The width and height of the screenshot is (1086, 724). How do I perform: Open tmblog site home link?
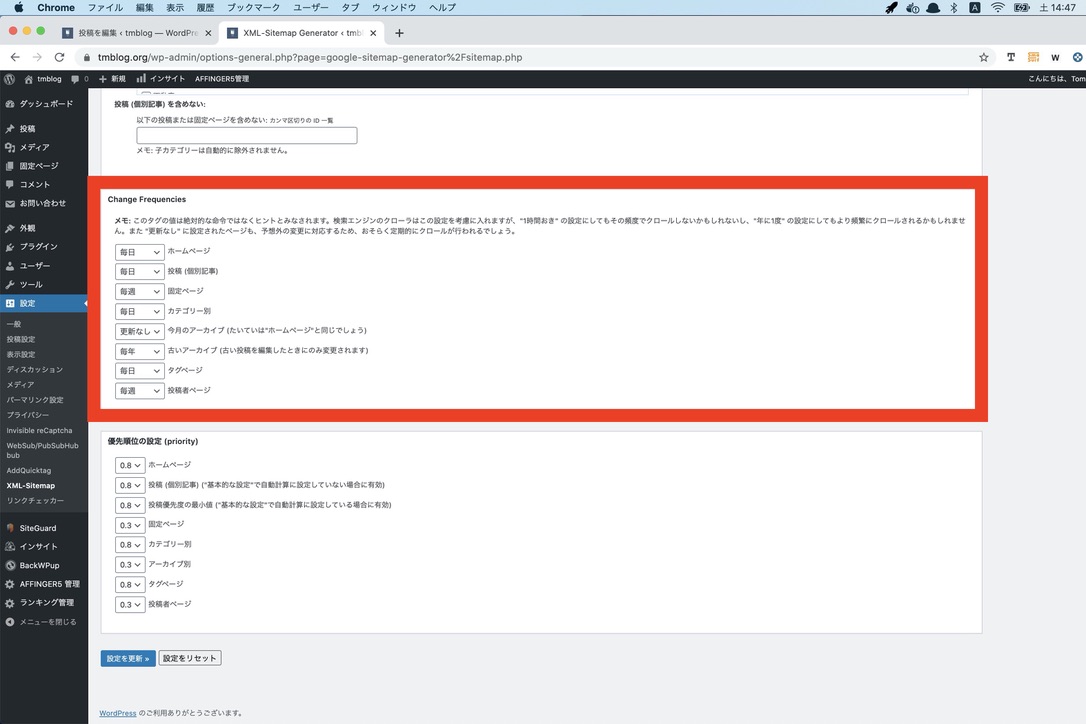(43, 79)
